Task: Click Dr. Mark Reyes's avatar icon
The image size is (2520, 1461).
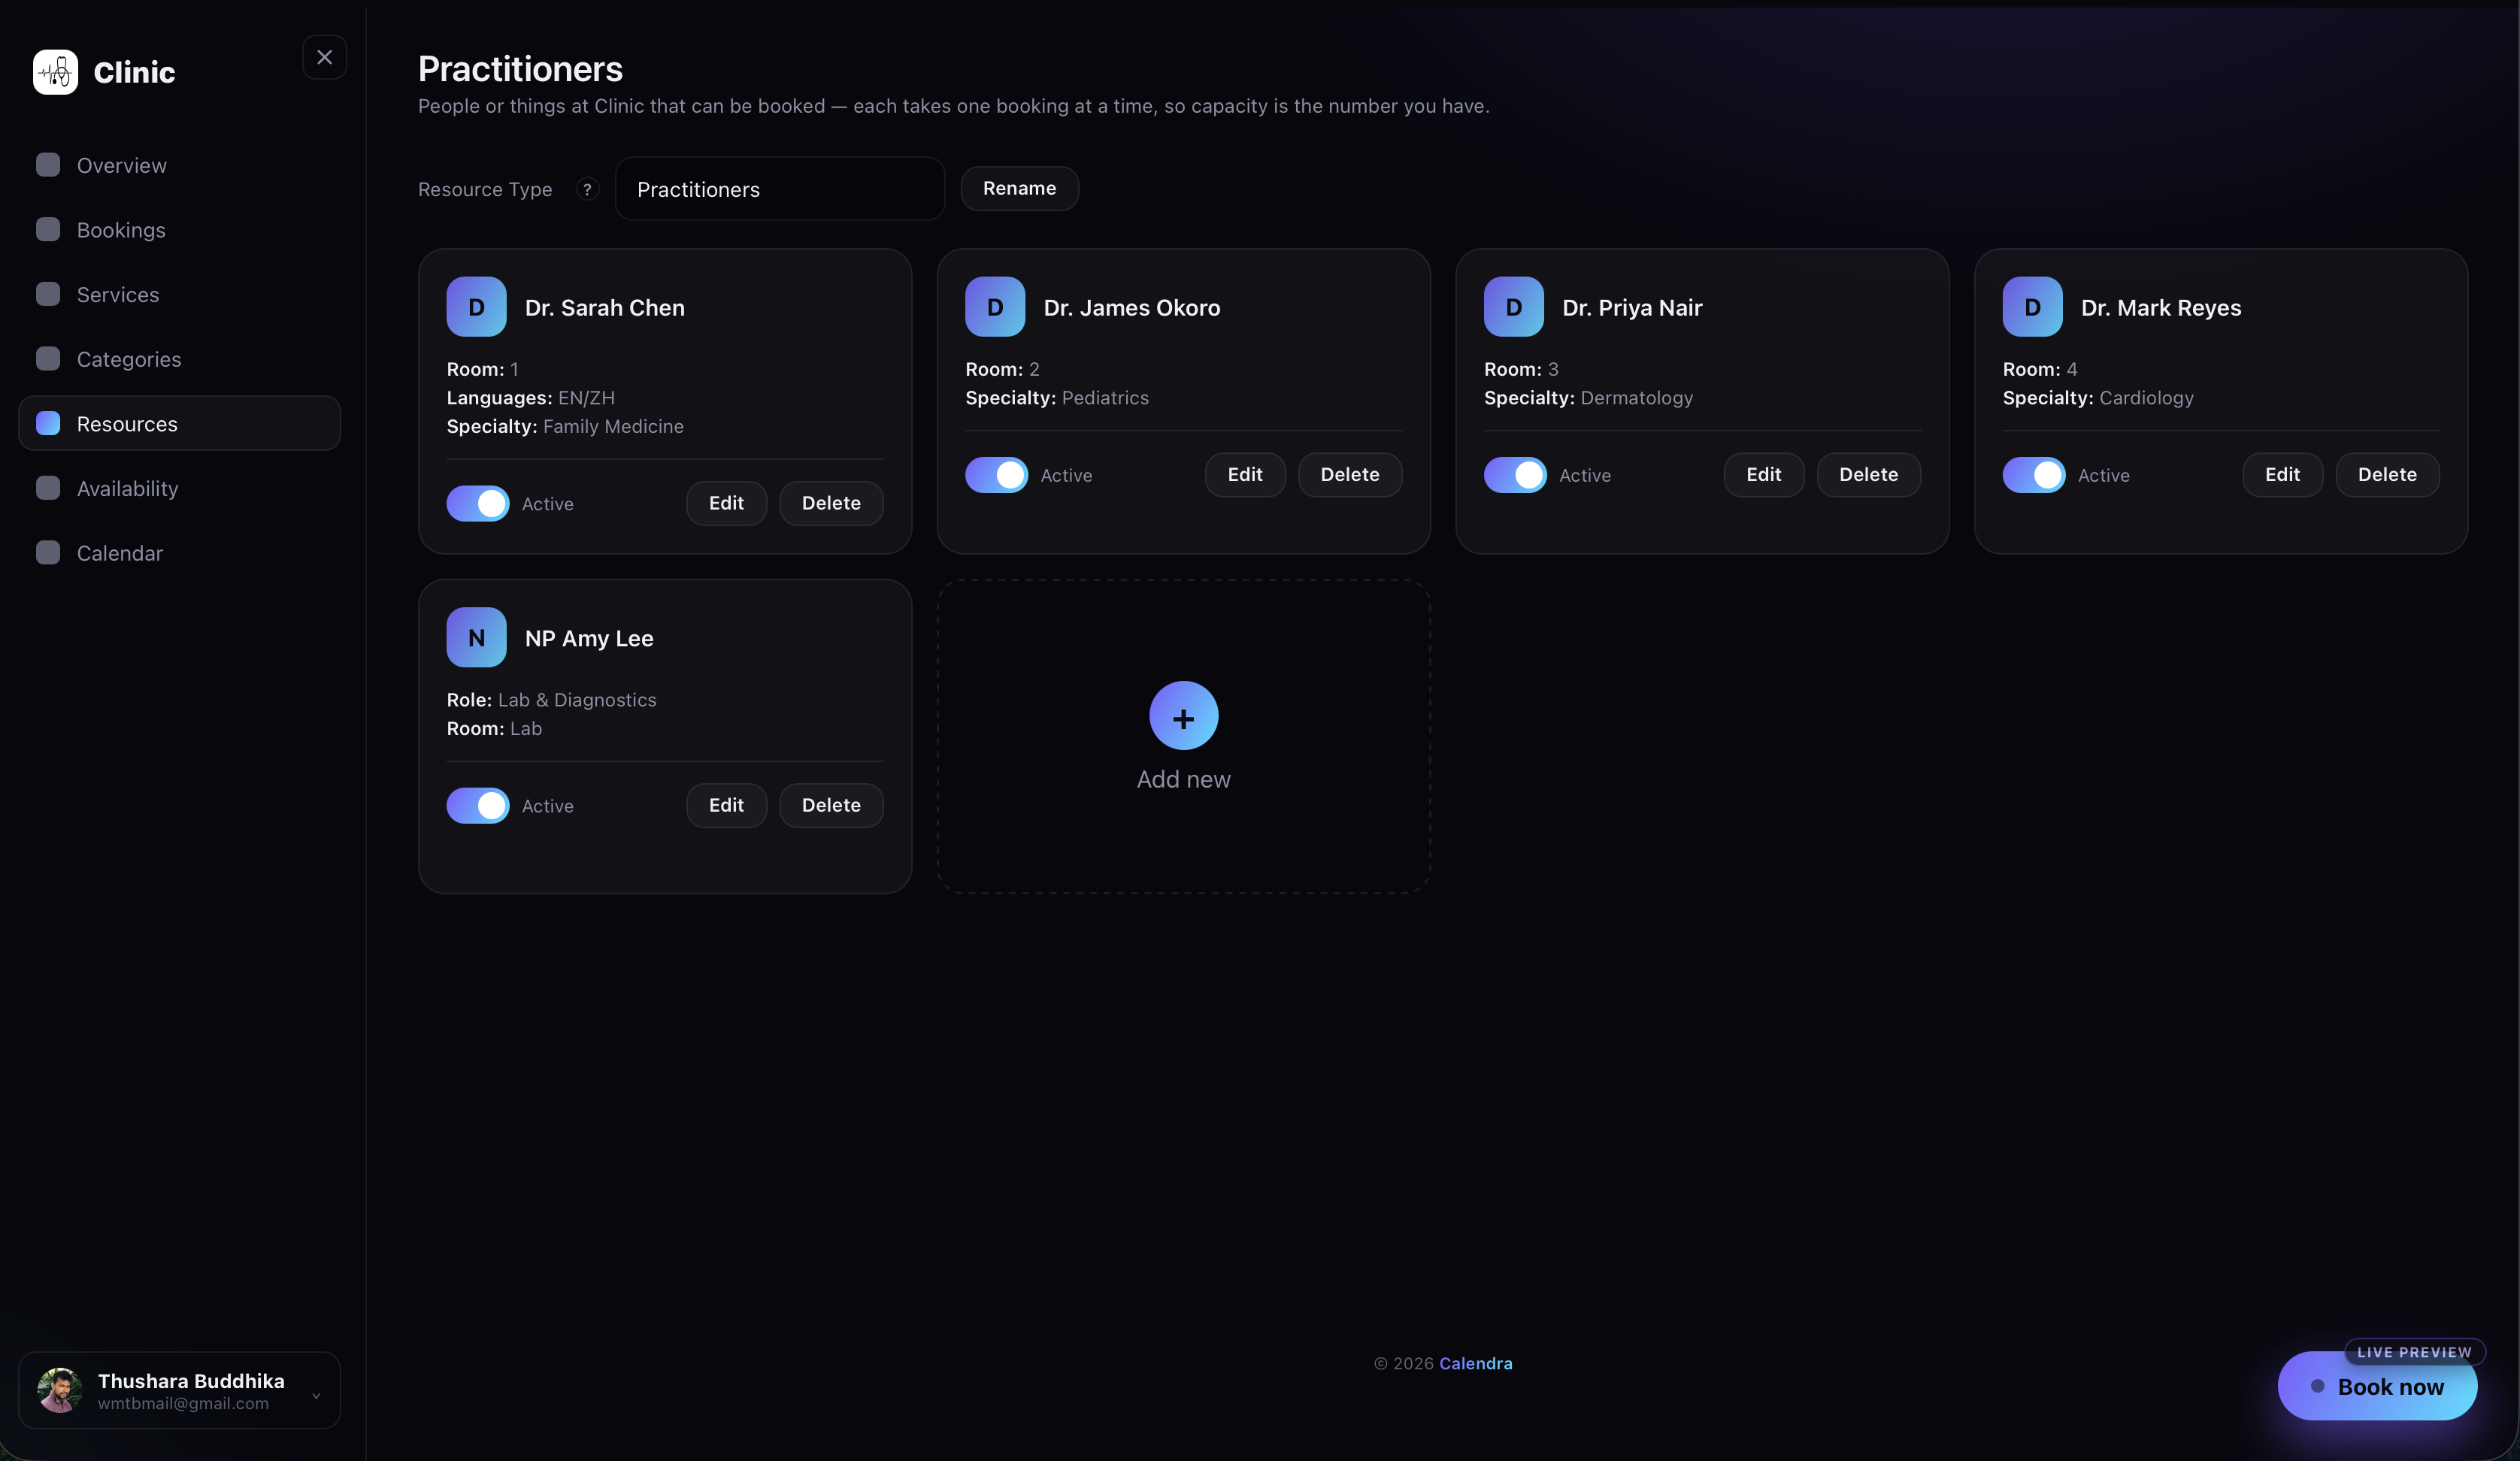Action: click(x=2032, y=307)
